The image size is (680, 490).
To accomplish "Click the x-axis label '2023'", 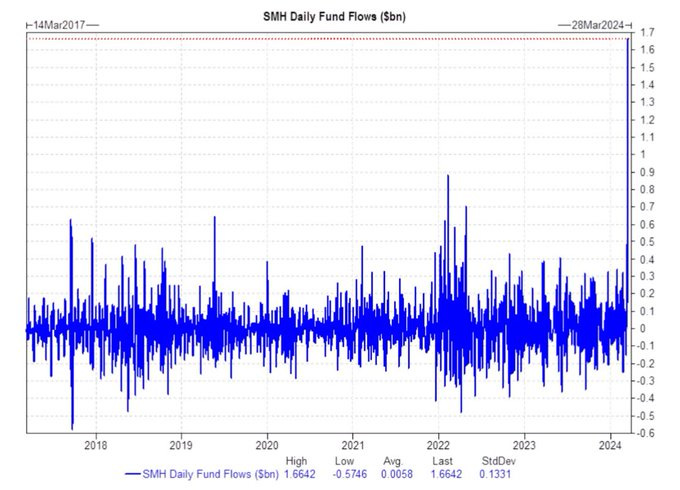I will (524, 445).
